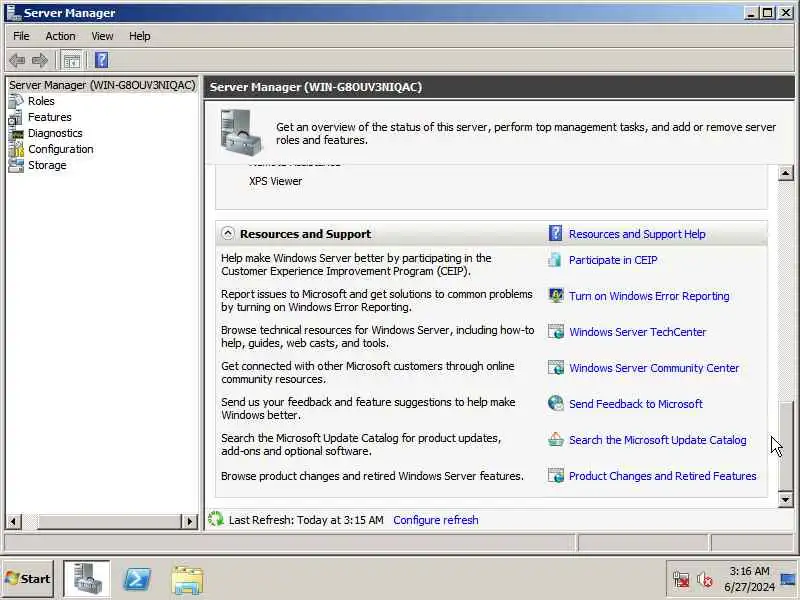The height and width of the screenshot is (600, 800).
Task: Click the Storage icon in tree
Action: 16,165
